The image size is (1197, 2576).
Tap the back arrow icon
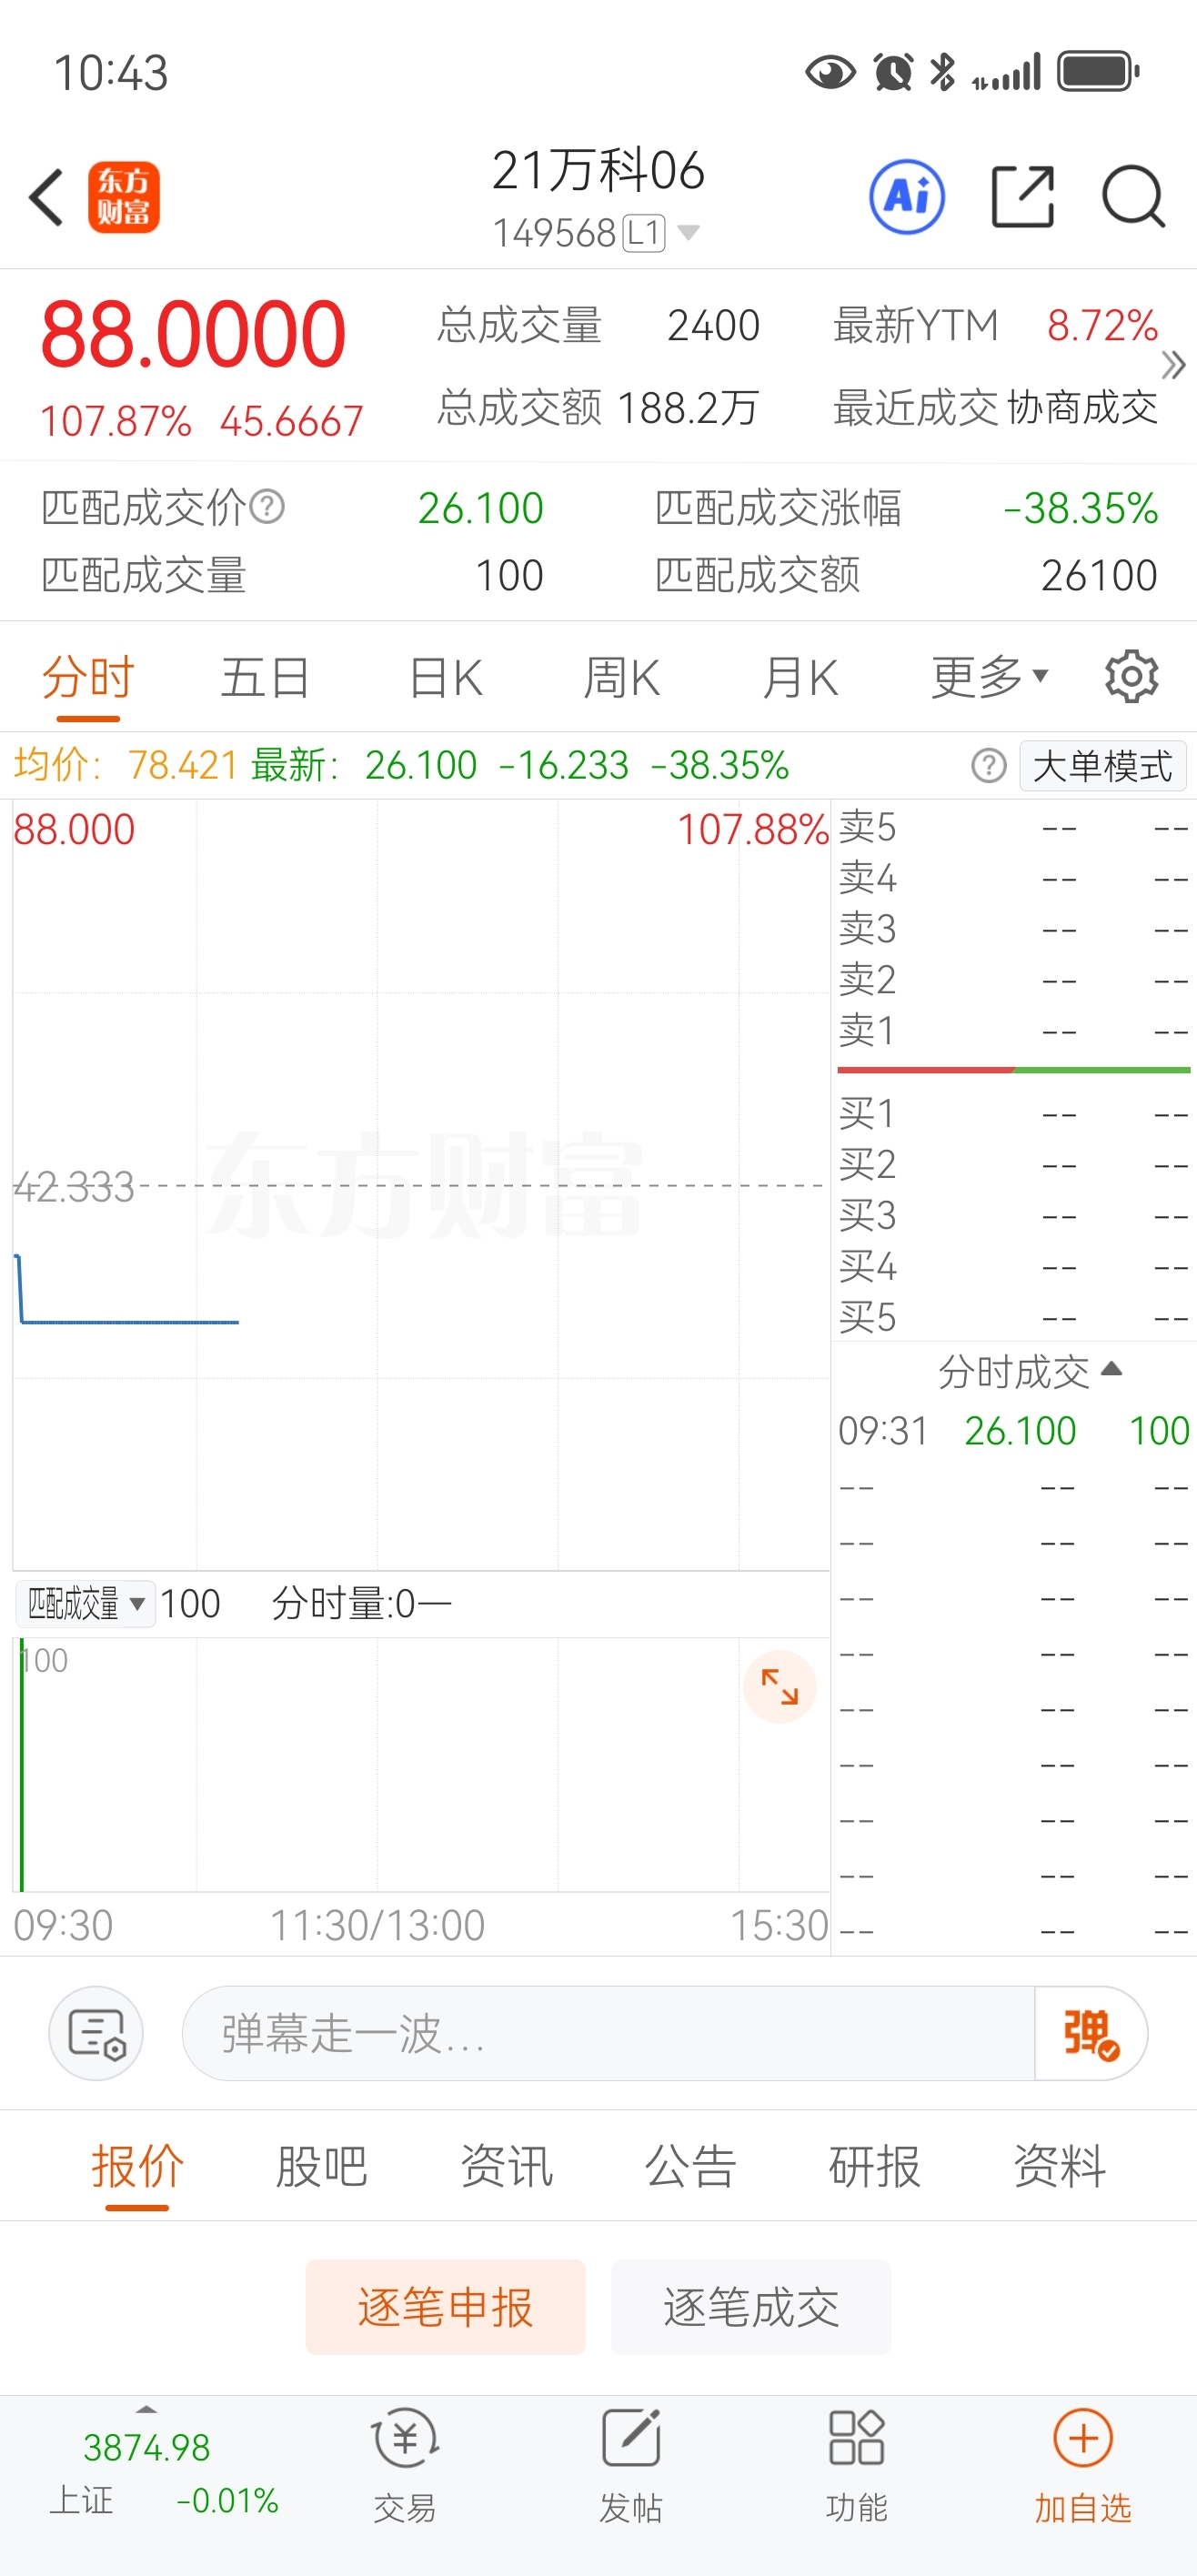click(47, 197)
